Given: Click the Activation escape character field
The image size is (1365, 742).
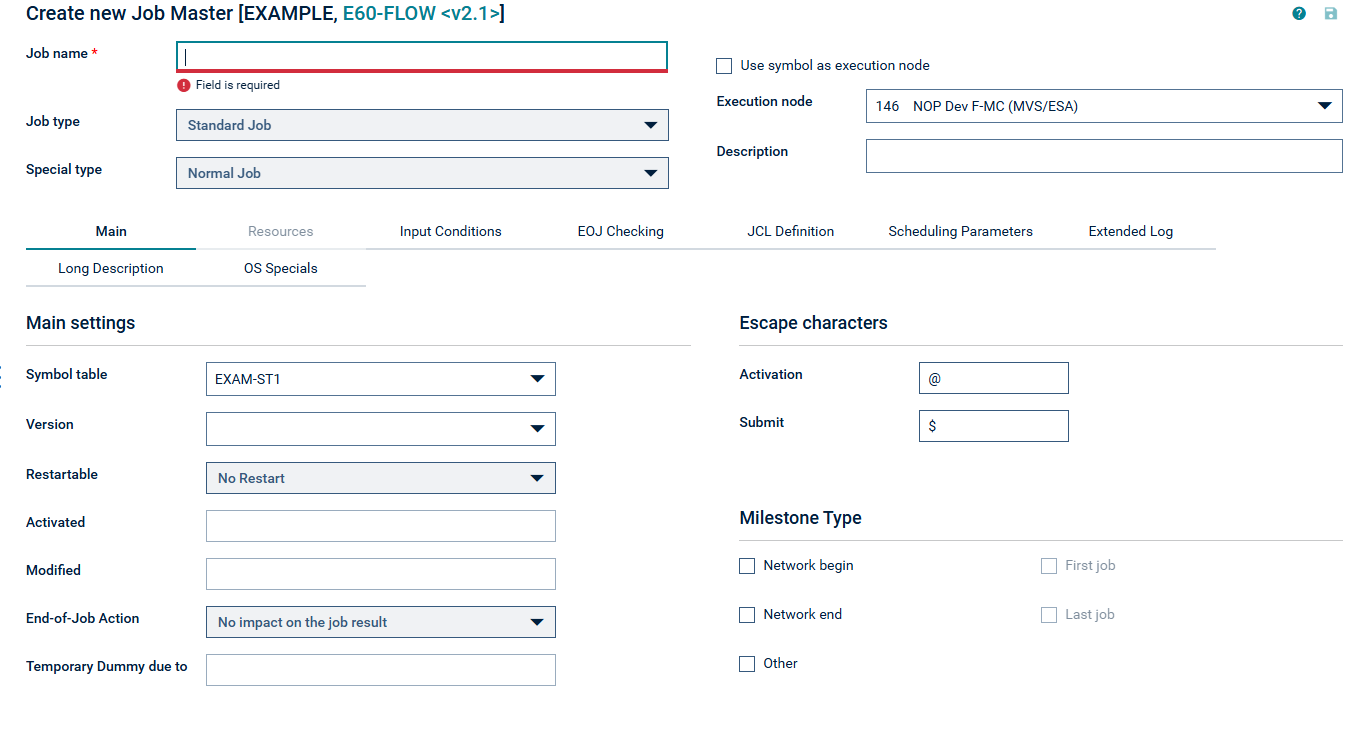Looking at the screenshot, I should 994,378.
